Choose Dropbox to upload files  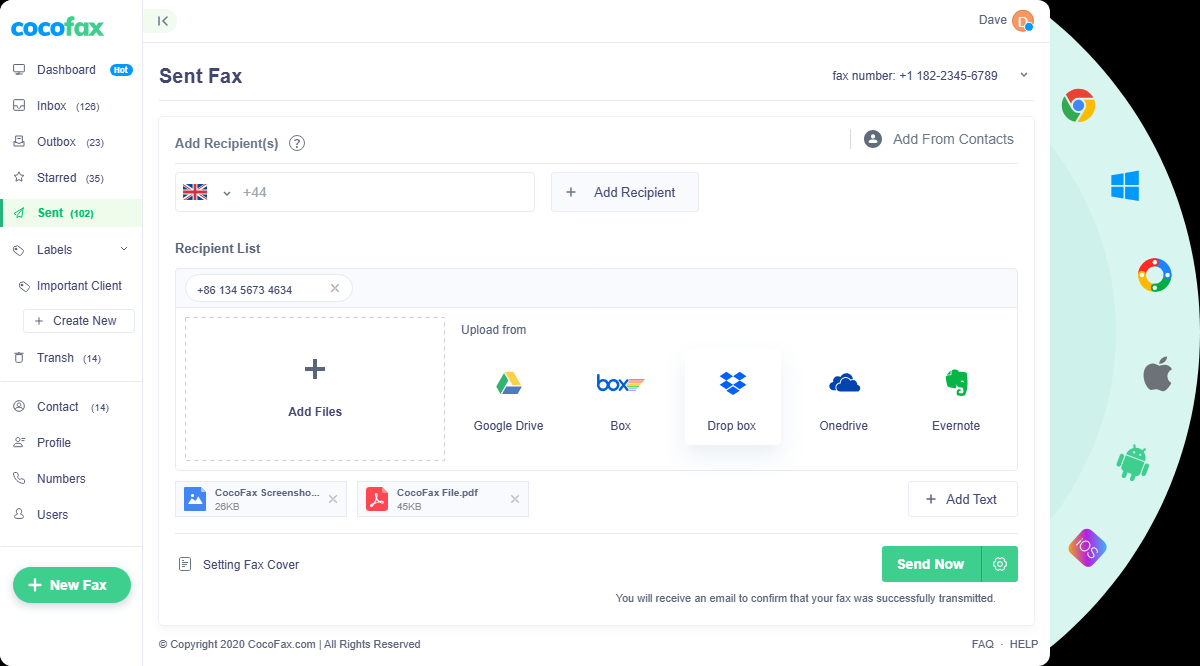pos(732,383)
